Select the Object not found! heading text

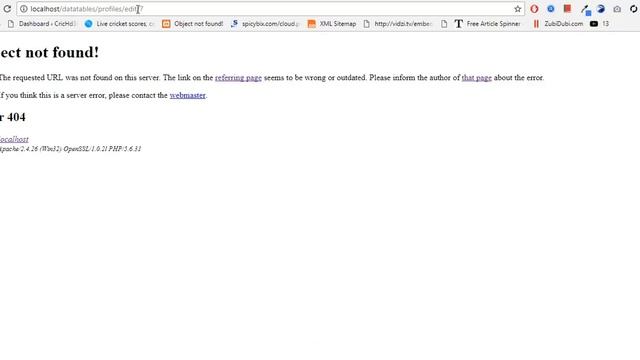49,52
